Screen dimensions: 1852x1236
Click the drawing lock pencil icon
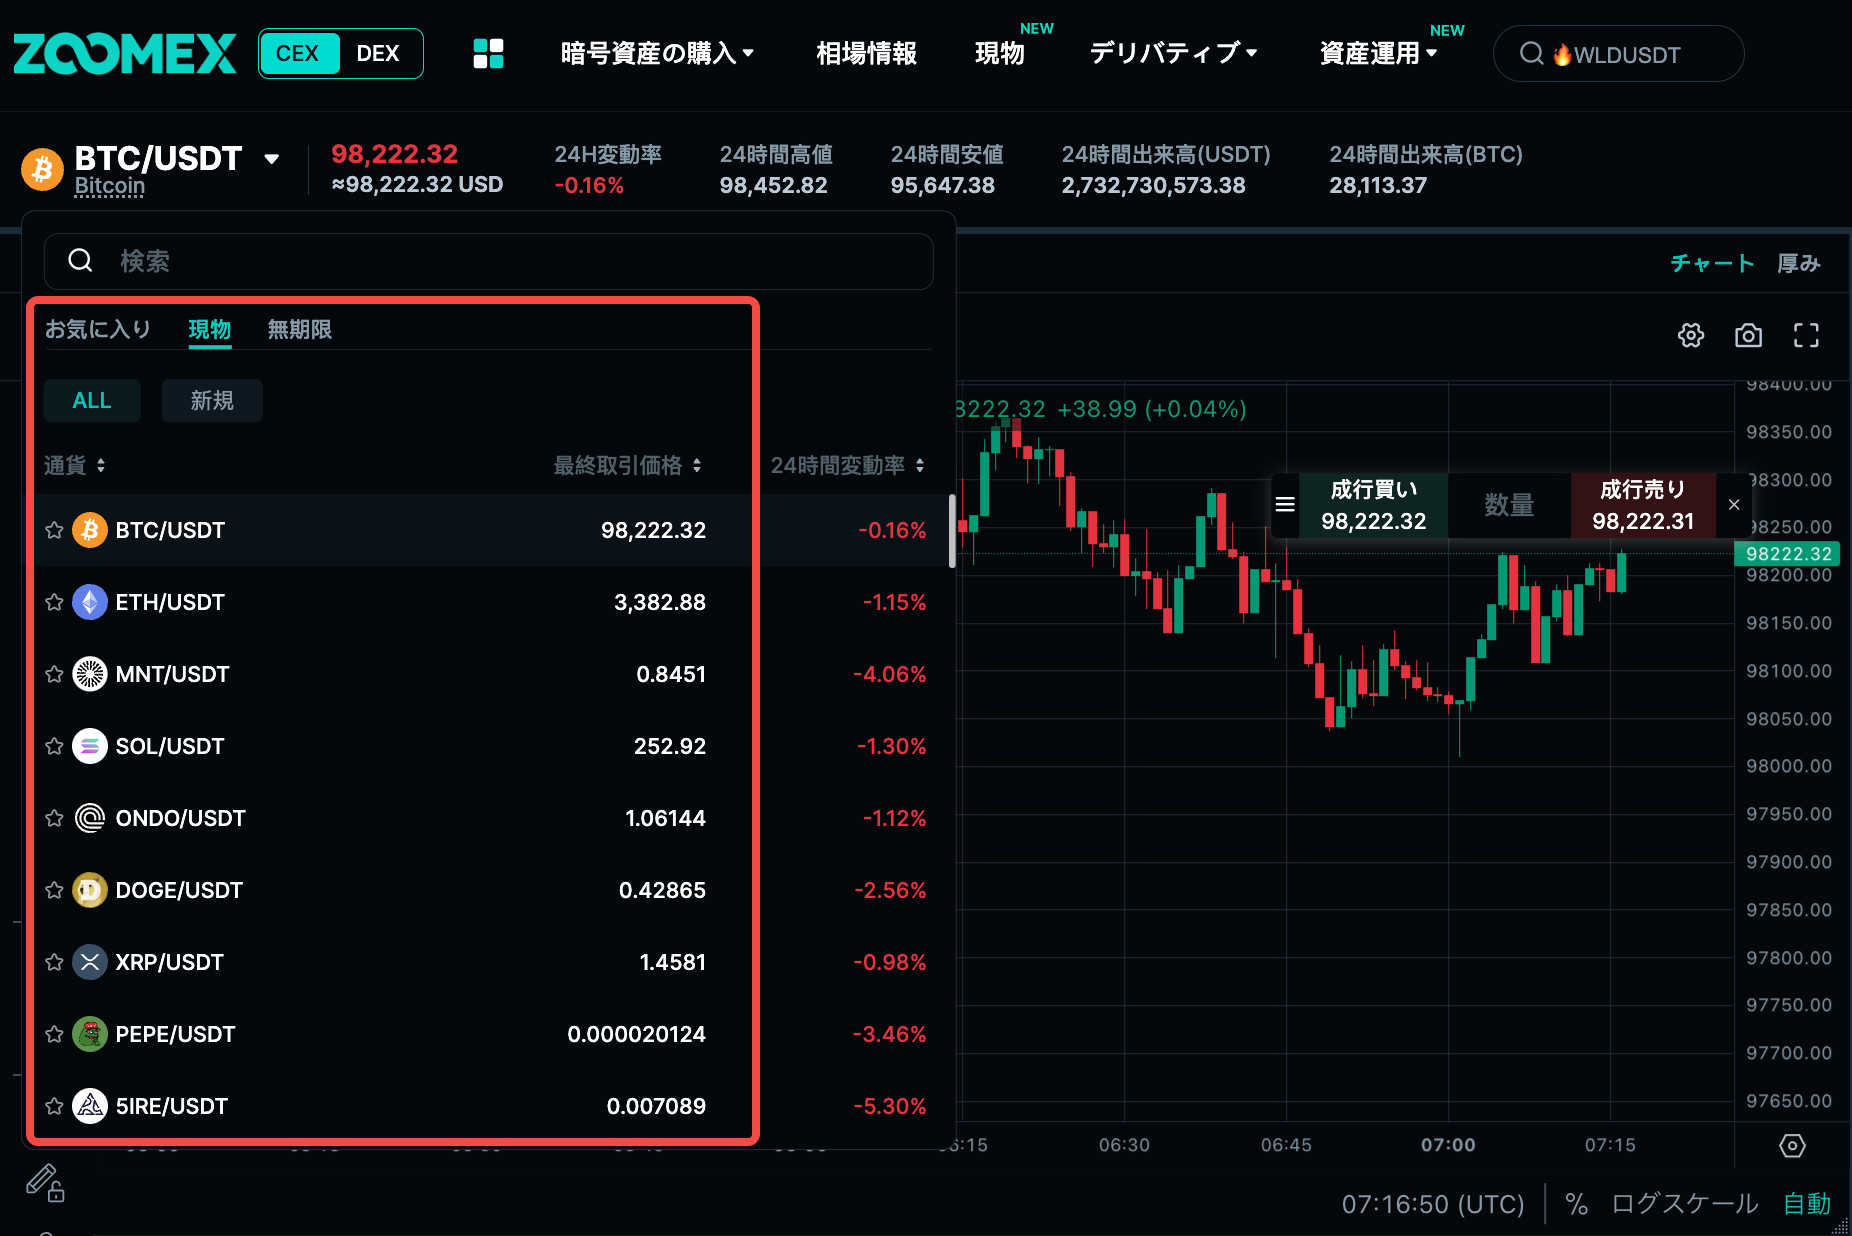pos(45,1182)
